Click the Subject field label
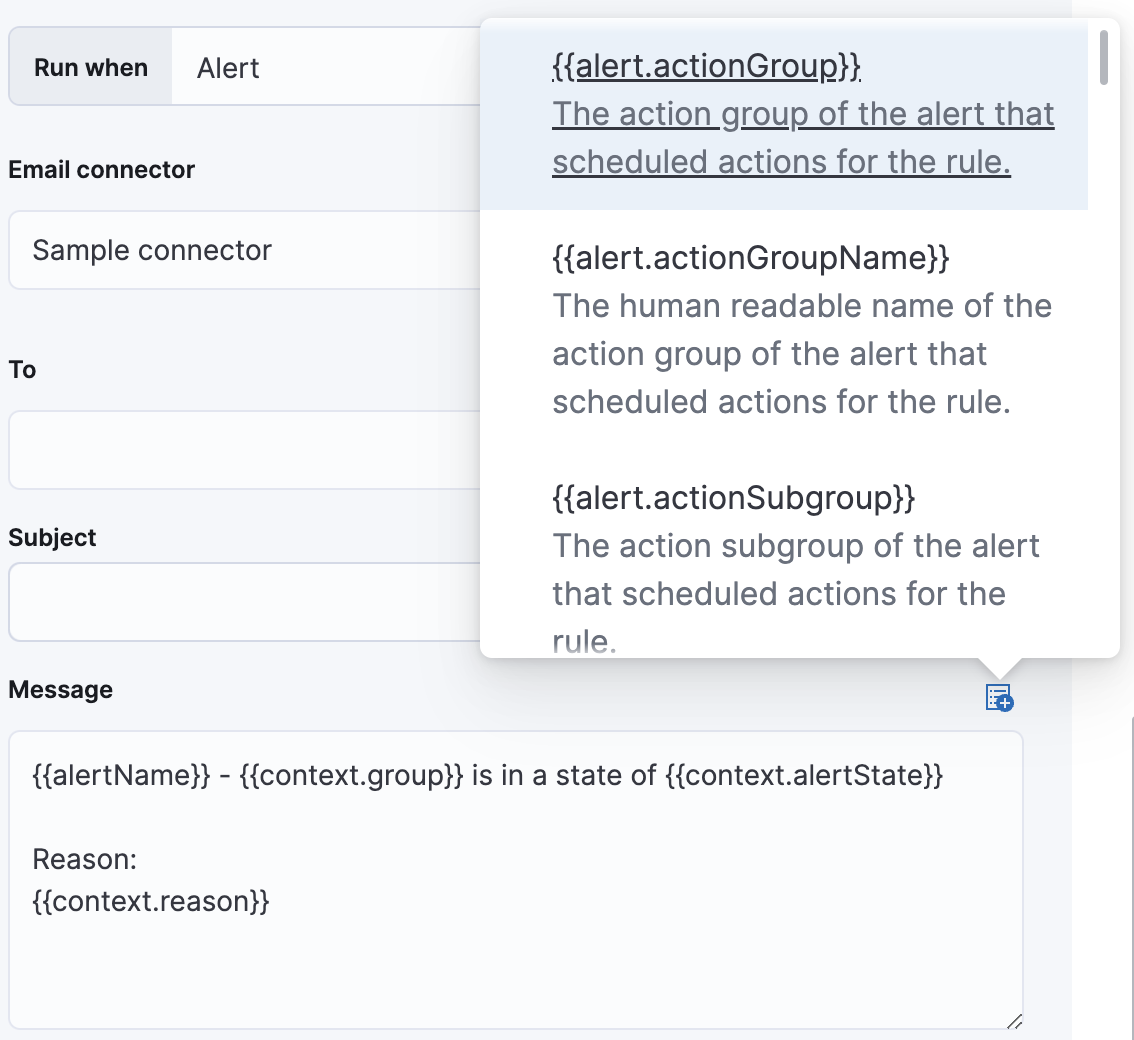The width and height of the screenshot is (1134, 1040). tap(52, 537)
